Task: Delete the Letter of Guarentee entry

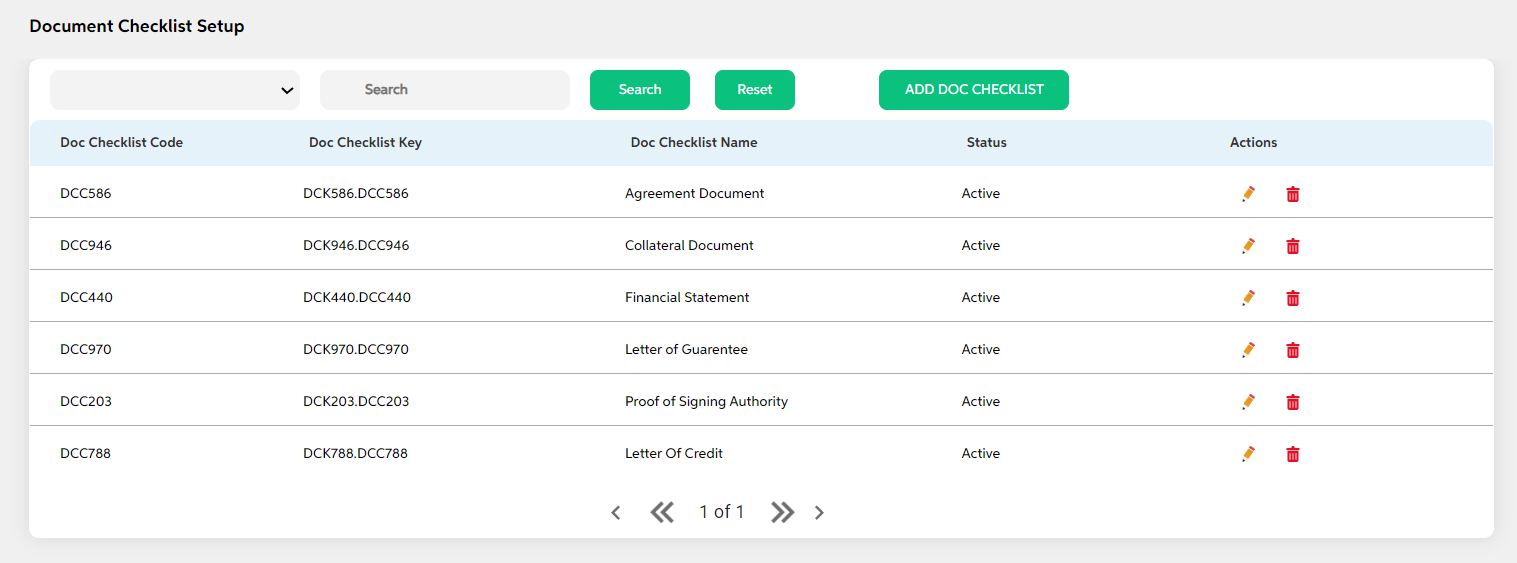Action: pos(1293,350)
